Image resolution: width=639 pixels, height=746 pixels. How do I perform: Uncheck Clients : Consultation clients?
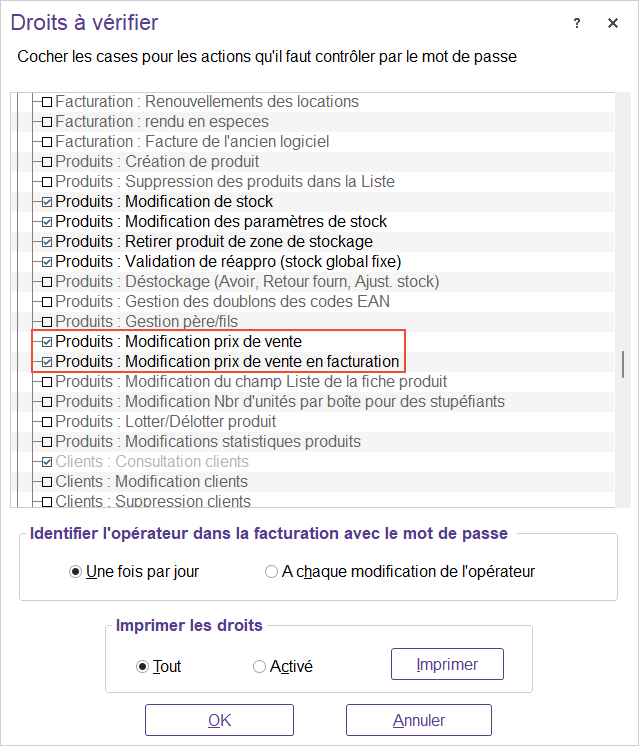pos(46,462)
